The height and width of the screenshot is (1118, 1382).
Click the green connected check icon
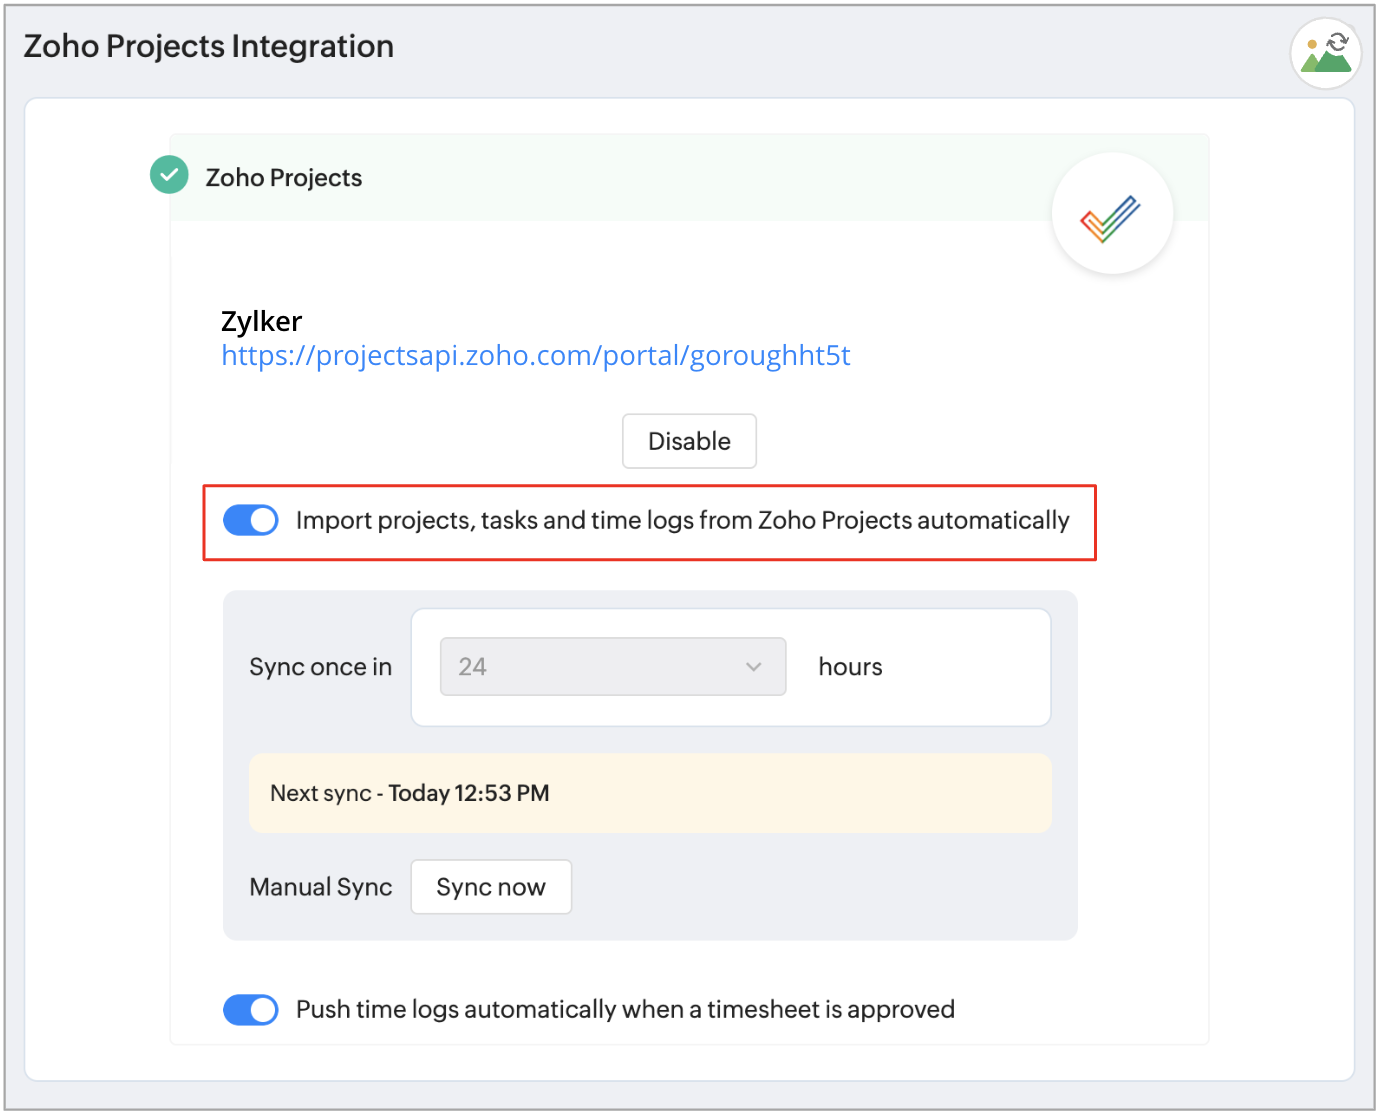coord(169,175)
